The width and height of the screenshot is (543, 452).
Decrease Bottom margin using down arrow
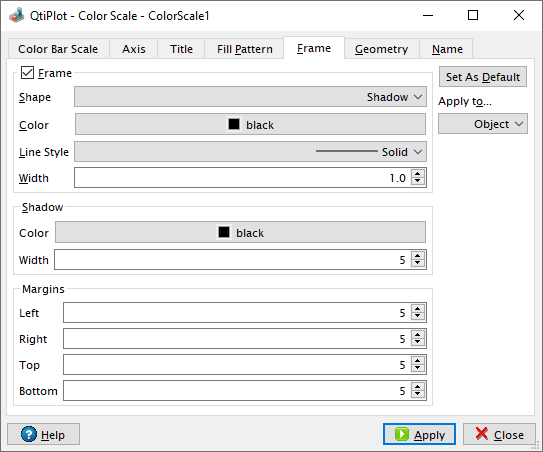pos(418,395)
